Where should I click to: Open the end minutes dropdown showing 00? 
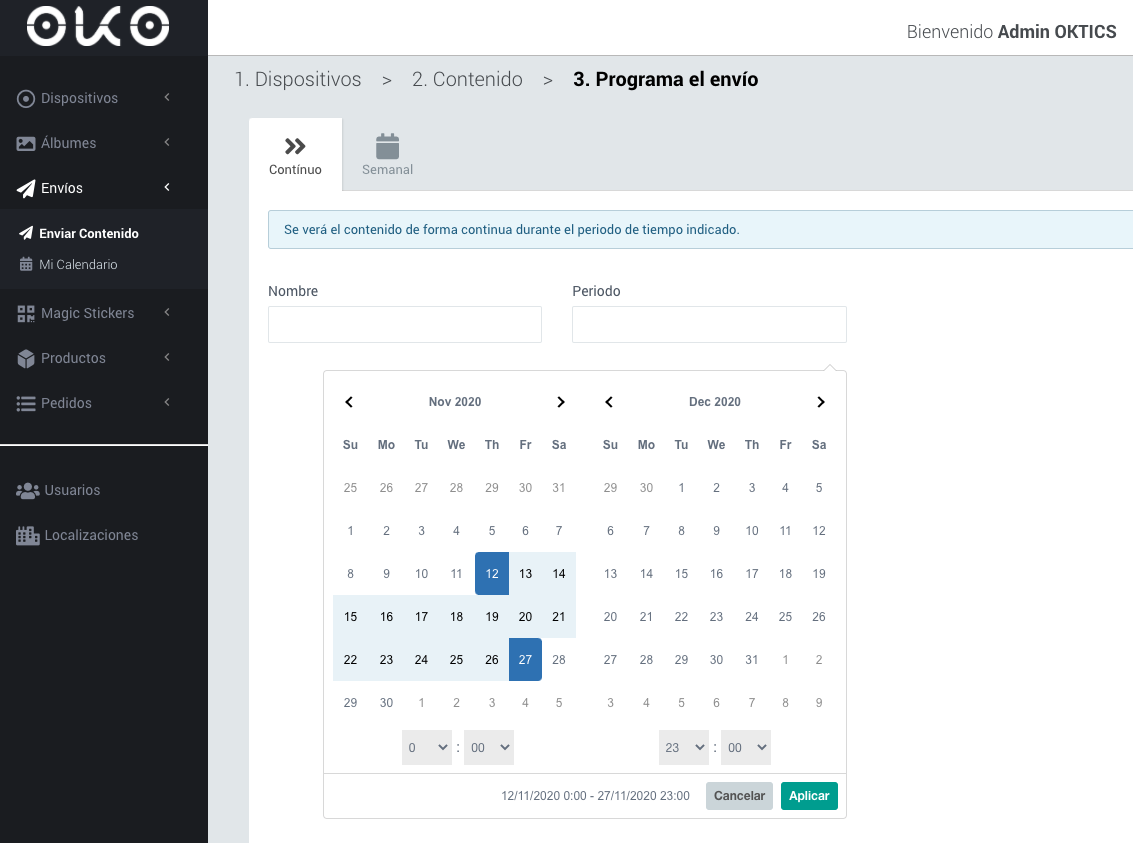(746, 748)
